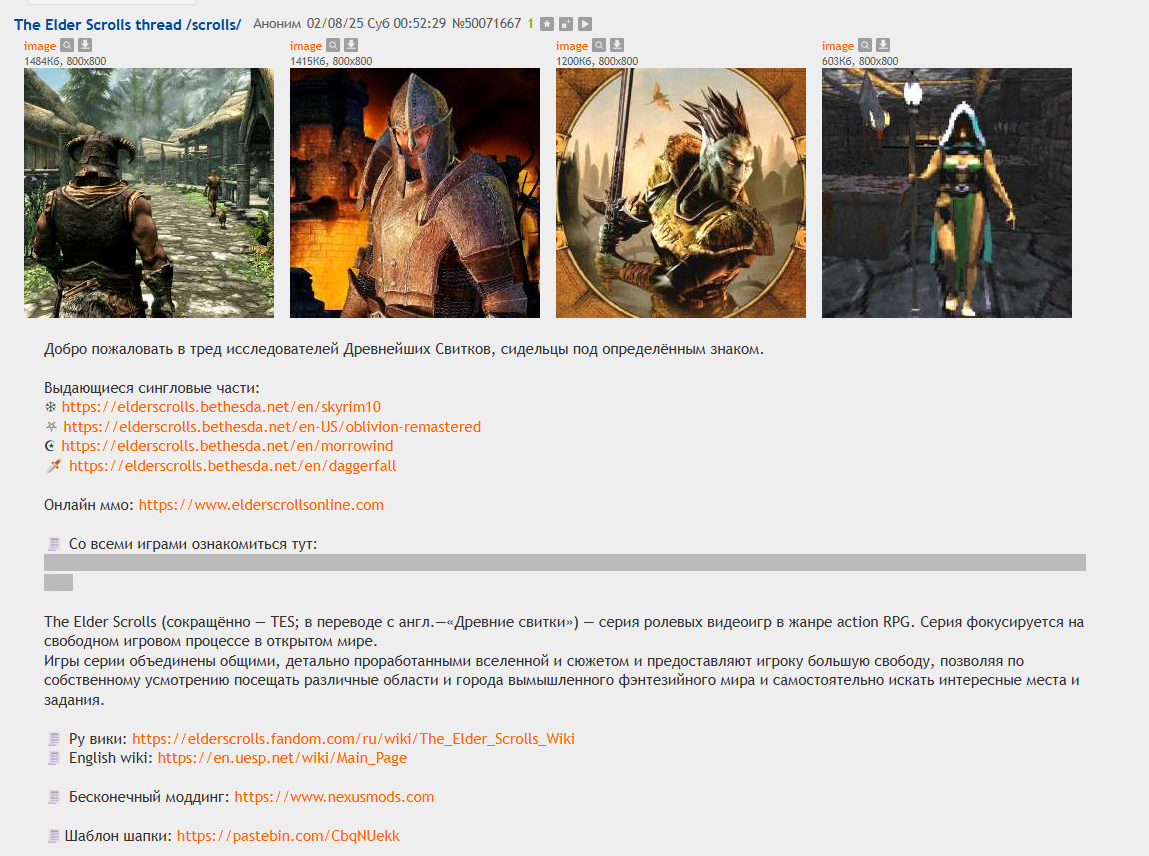Open the bethesda.net daggerfall link
Viewport: 1149px width, 856px height.
232,465
